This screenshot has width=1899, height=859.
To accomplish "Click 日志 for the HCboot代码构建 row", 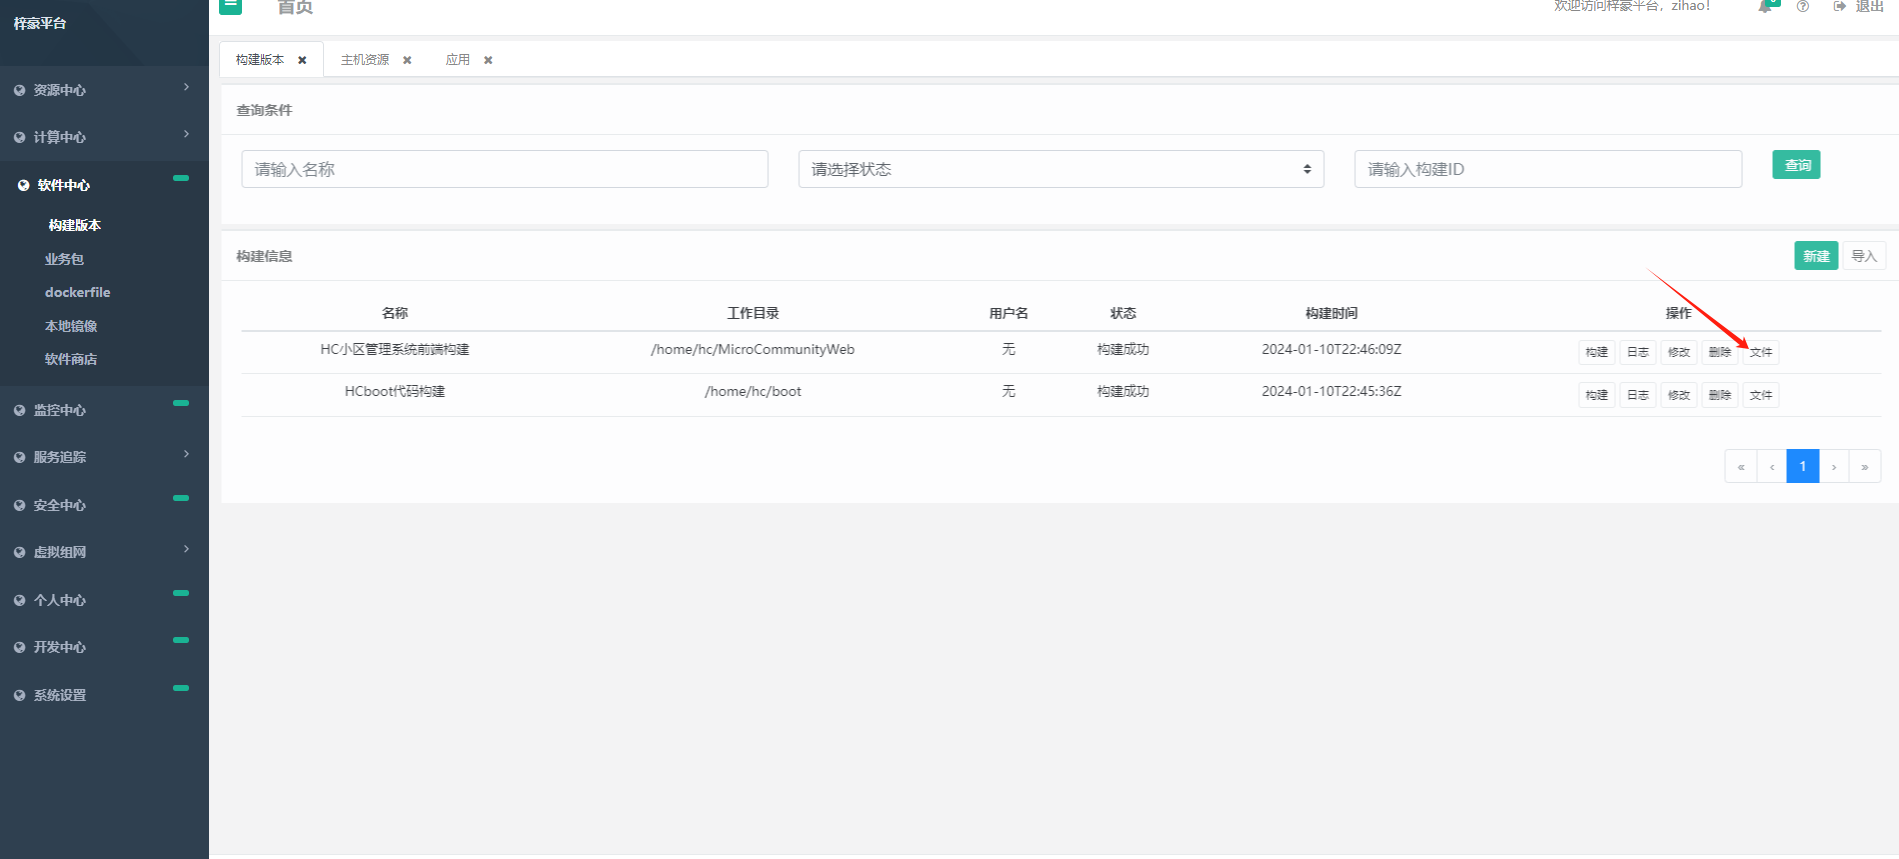I will [x=1637, y=395].
